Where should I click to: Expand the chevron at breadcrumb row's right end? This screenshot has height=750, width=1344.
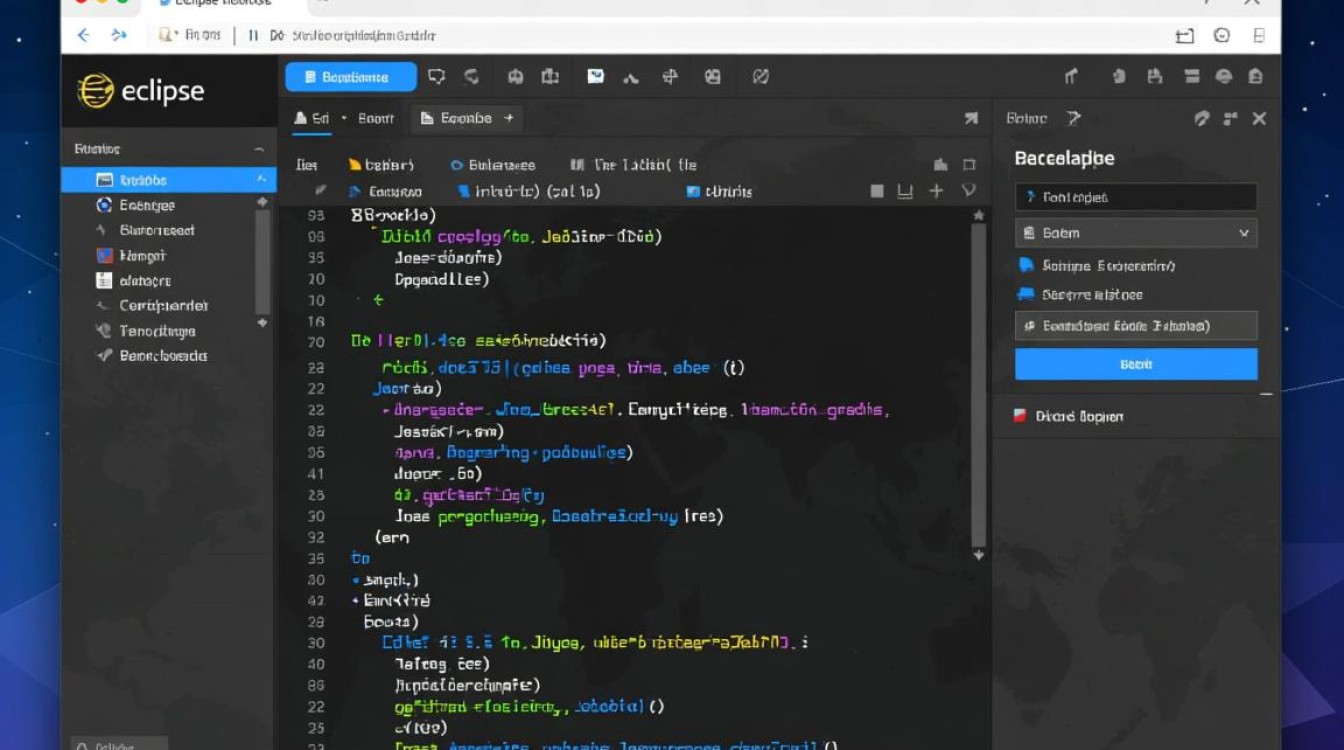(968, 191)
